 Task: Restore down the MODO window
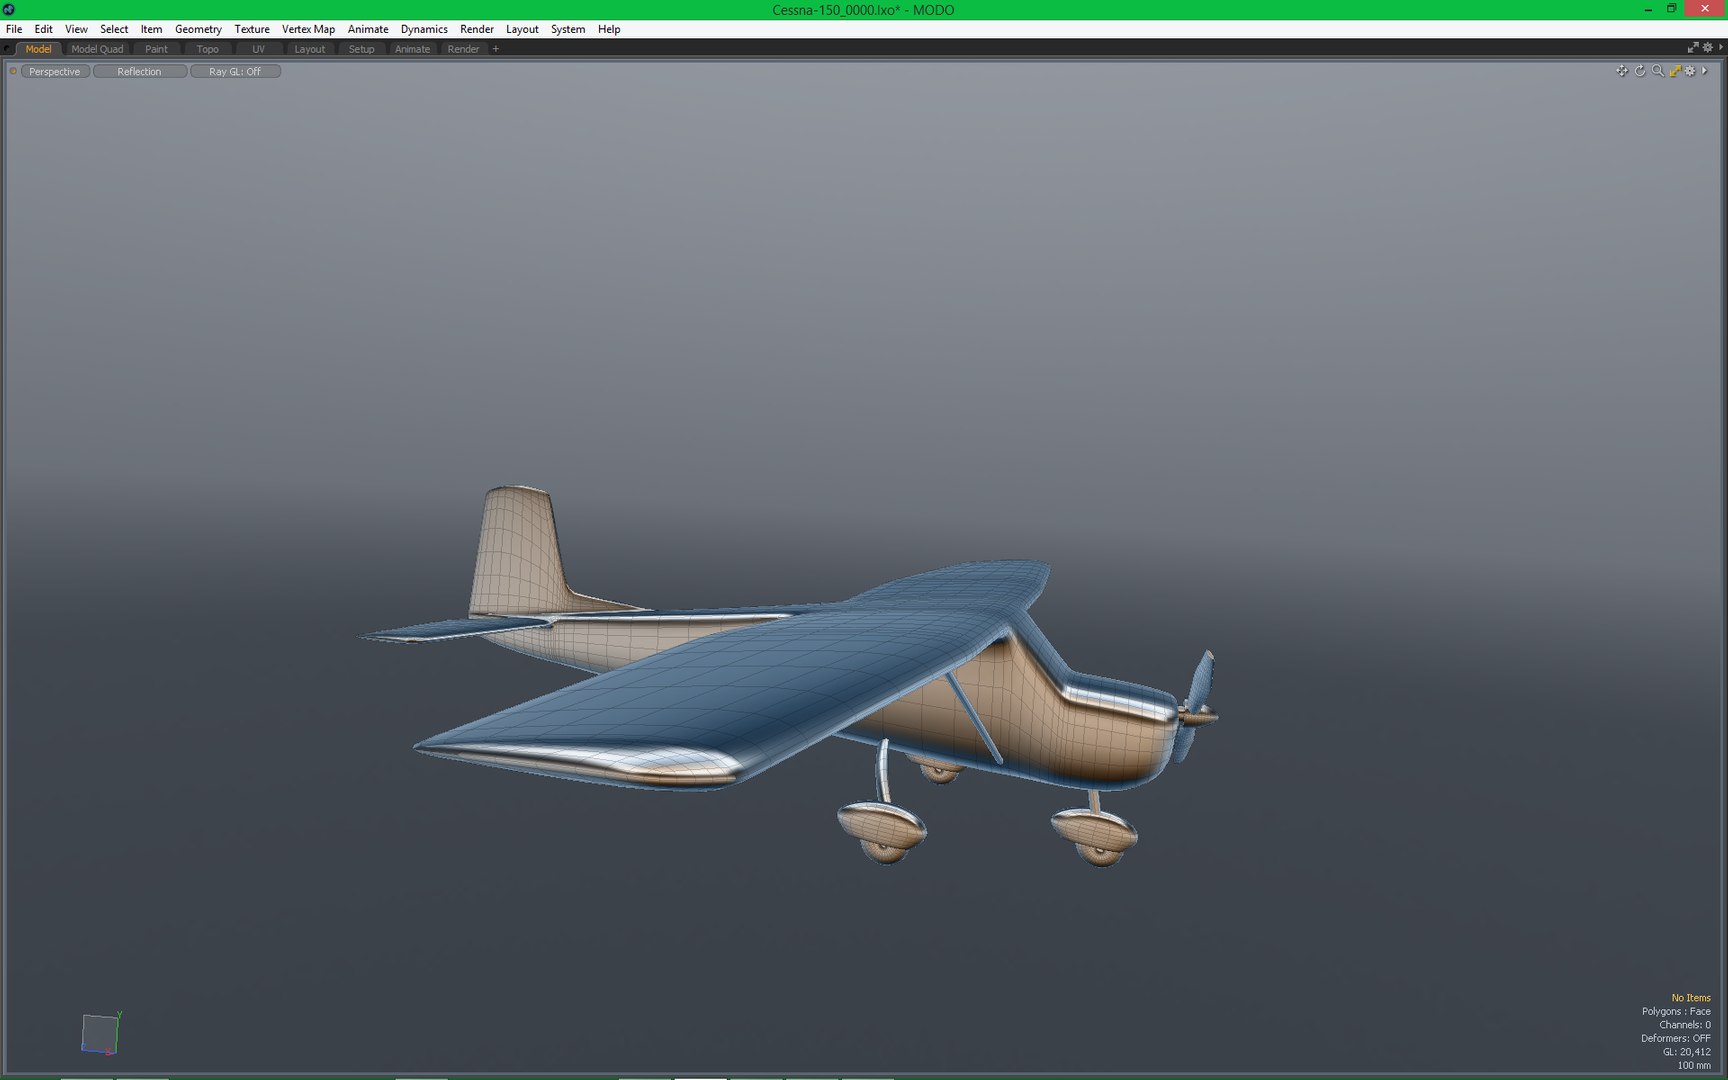(1671, 9)
